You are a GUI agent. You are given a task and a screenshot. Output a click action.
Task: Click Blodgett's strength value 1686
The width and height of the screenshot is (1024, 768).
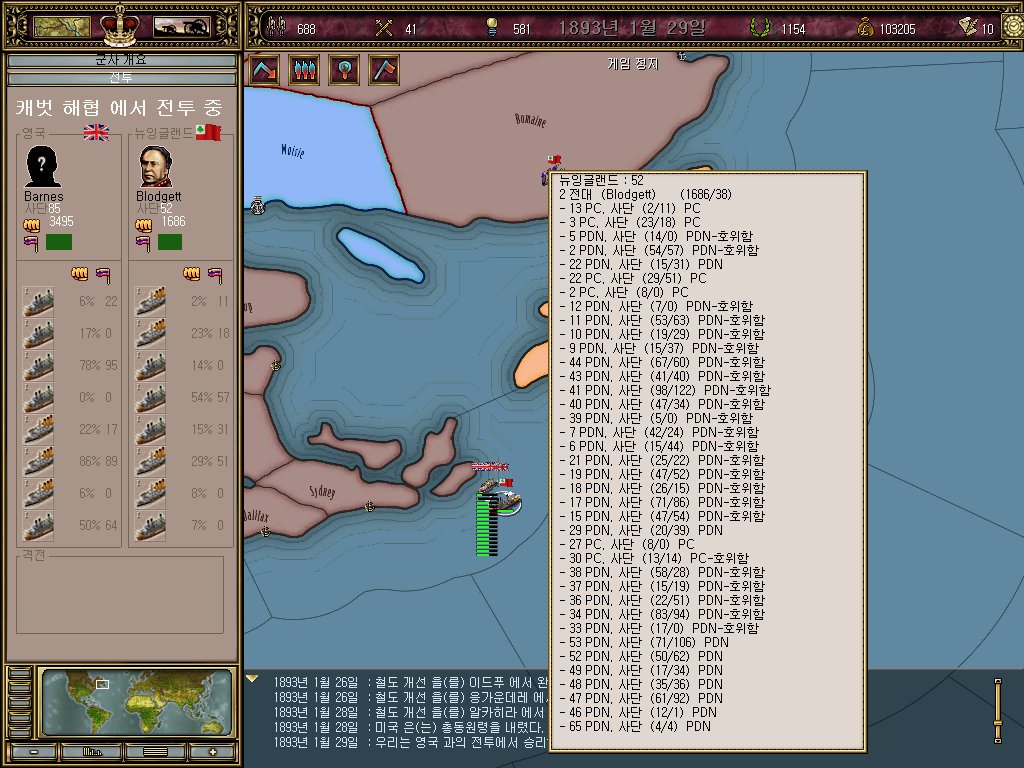tap(174, 221)
